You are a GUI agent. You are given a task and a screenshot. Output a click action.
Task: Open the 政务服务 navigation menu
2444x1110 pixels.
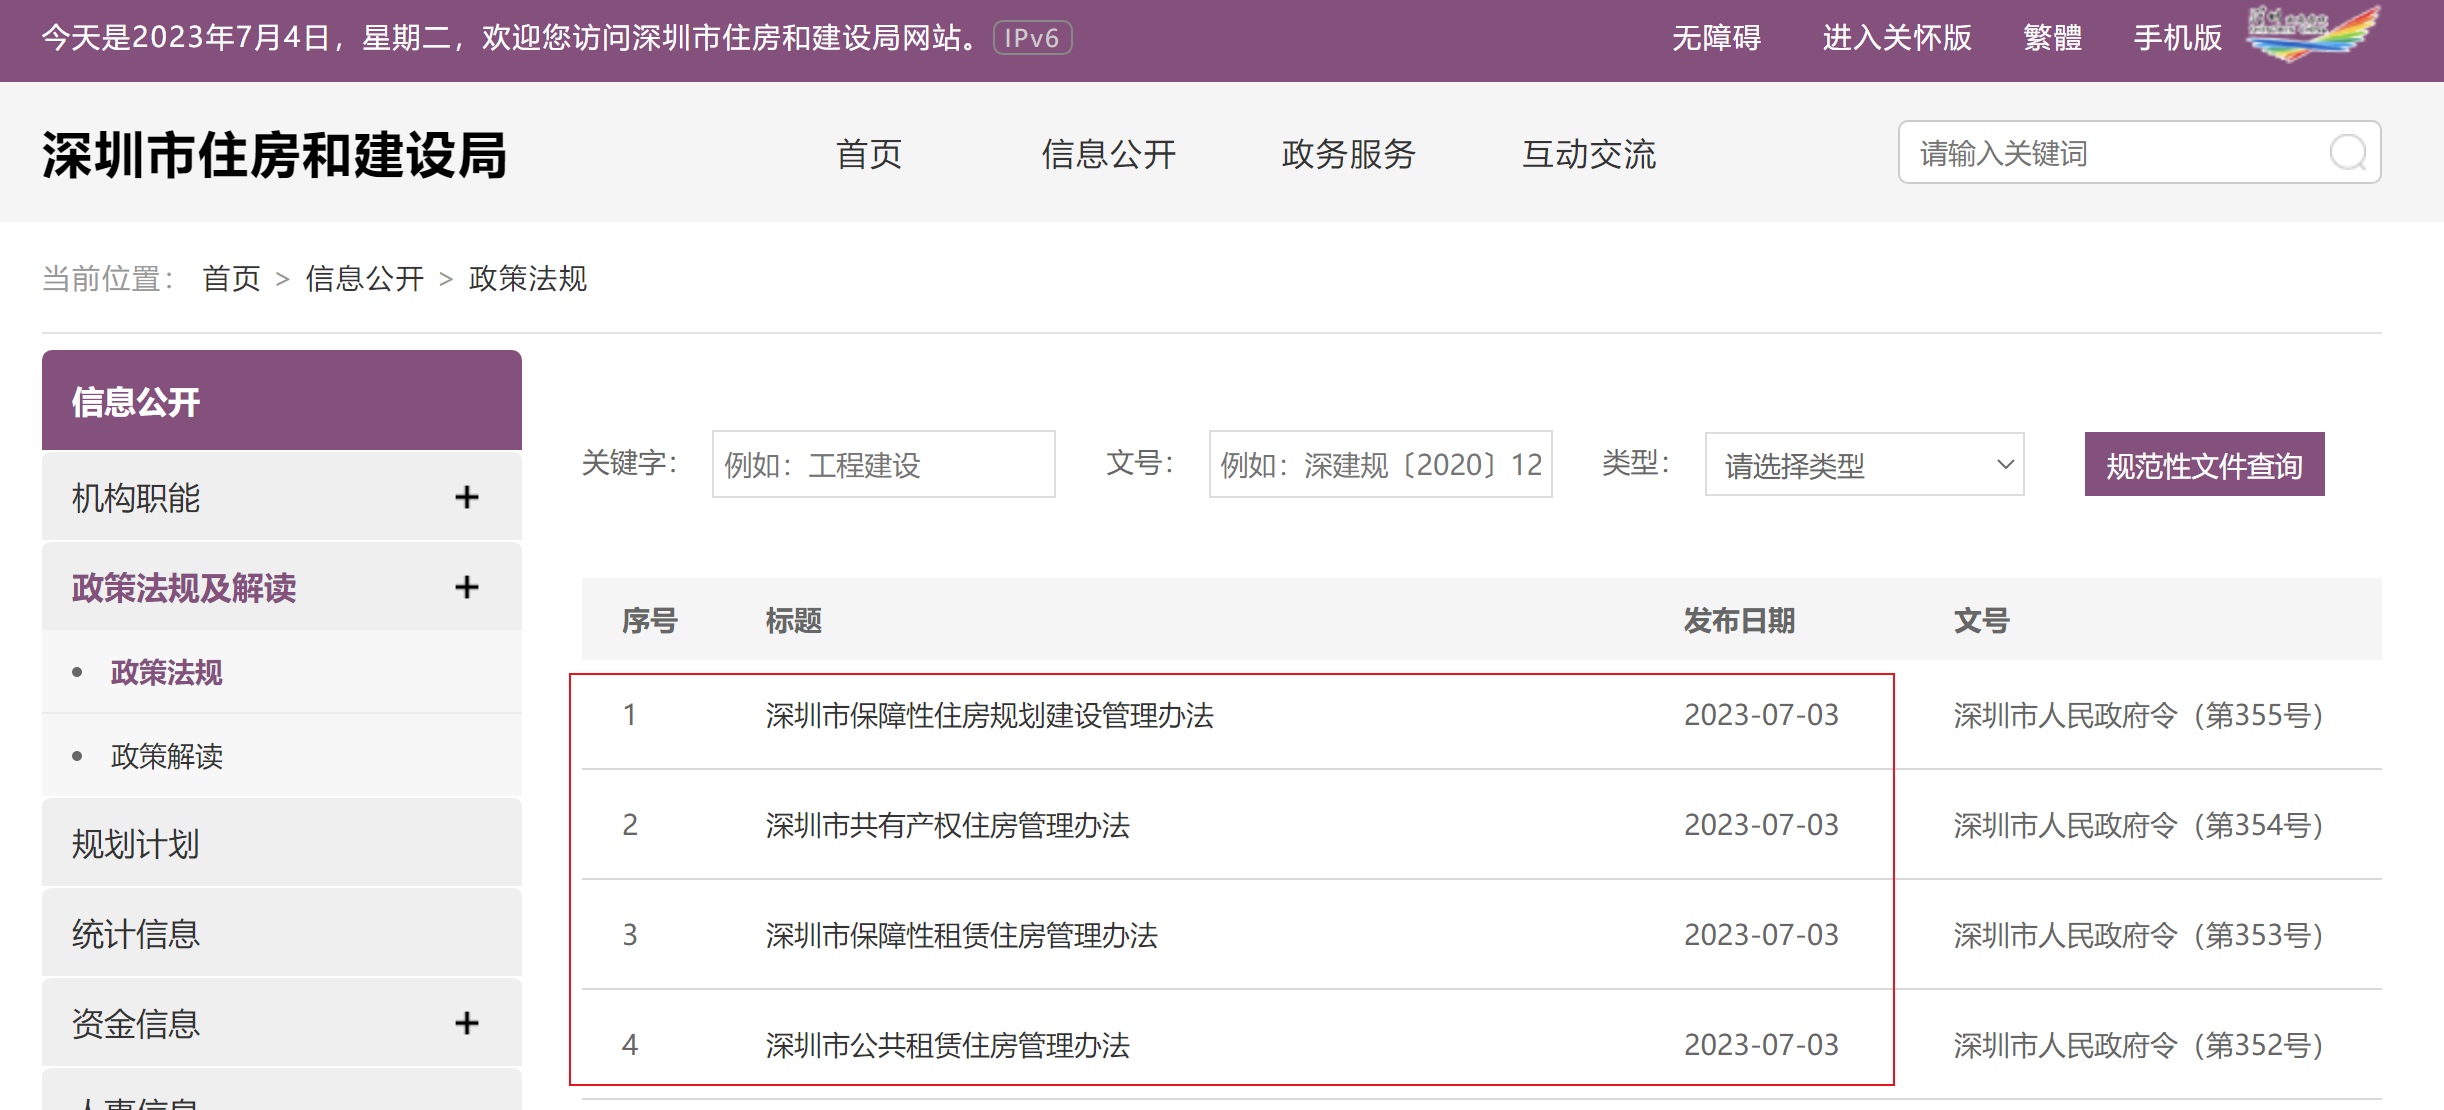pos(1348,154)
